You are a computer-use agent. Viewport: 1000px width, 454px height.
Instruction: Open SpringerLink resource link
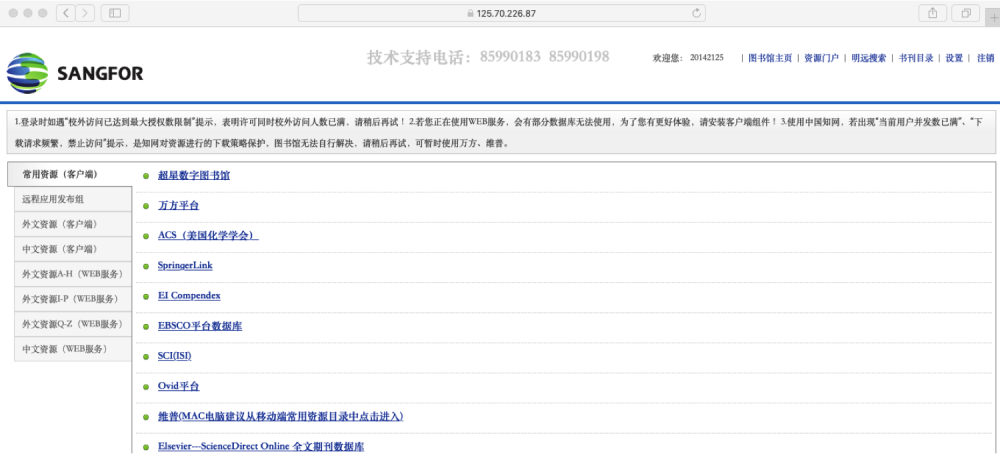pyautogui.click(x=185, y=265)
